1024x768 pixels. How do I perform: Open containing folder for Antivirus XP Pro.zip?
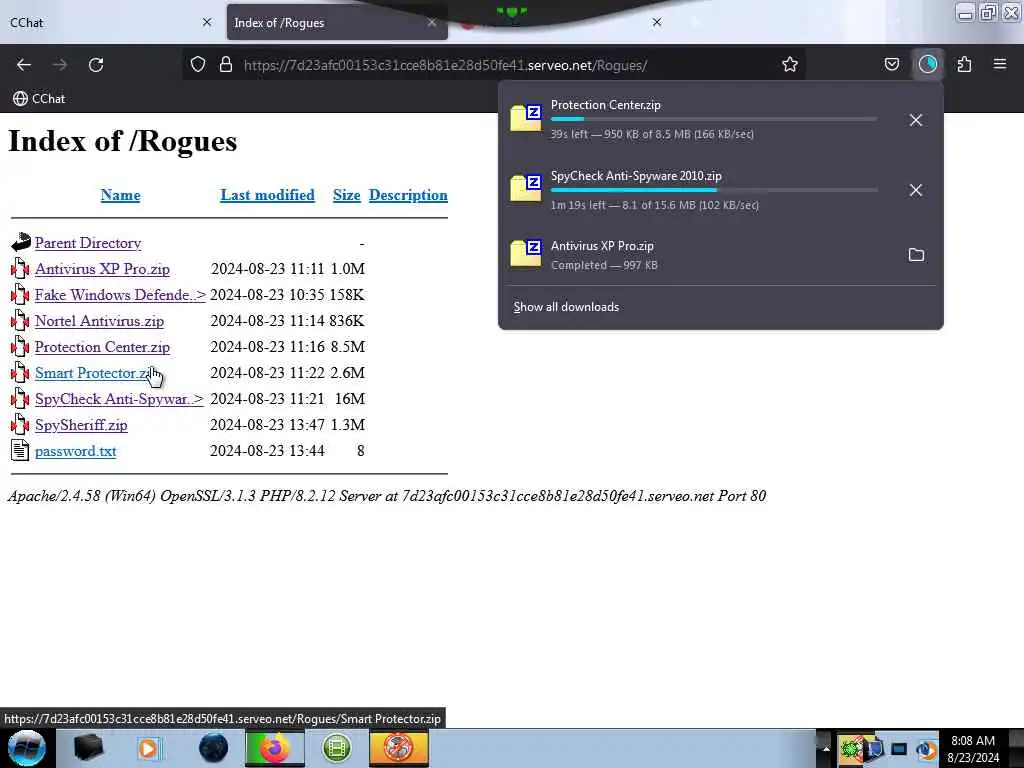click(916, 255)
